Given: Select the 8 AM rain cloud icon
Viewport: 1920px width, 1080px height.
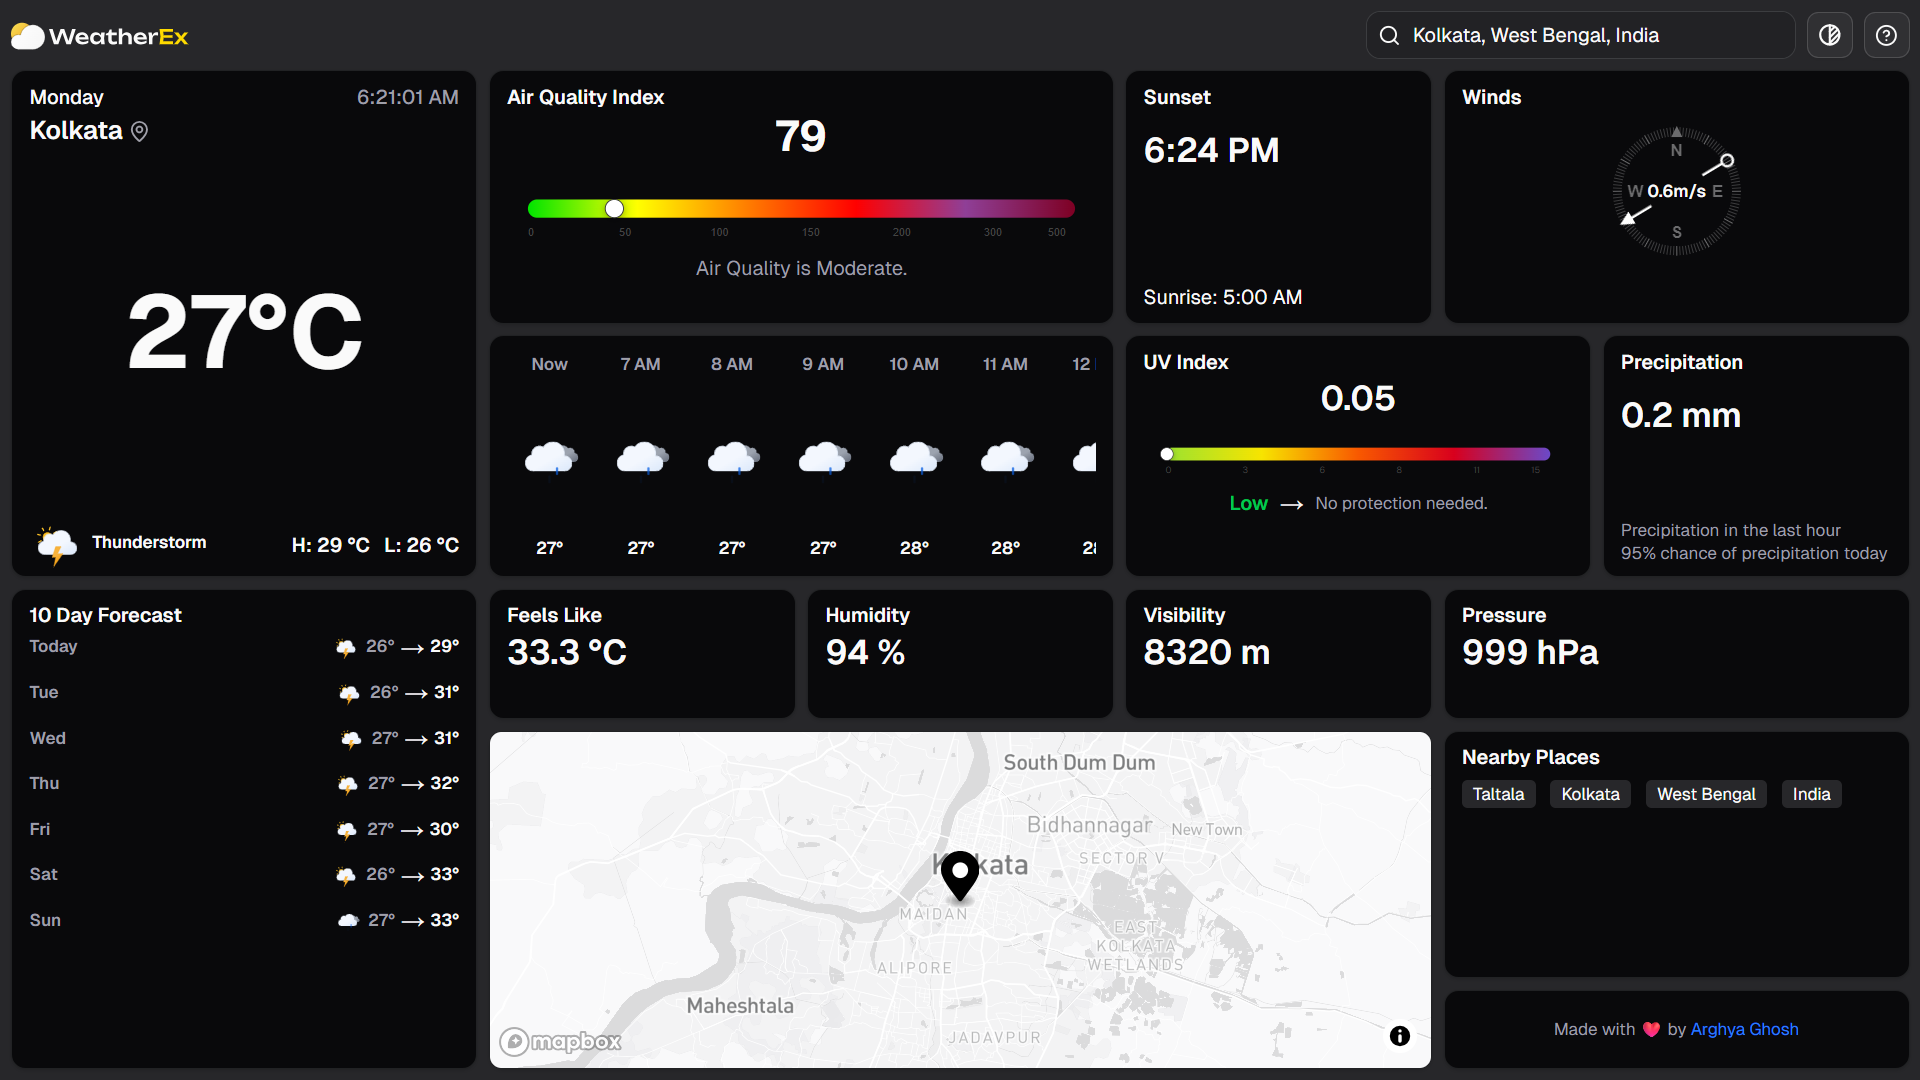Looking at the screenshot, I should click(732, 459).
